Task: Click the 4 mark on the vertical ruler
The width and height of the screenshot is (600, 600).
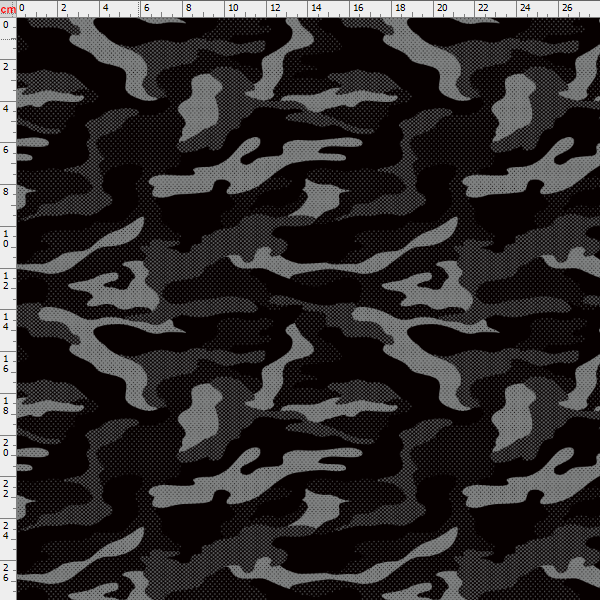Action: [5, 109]
